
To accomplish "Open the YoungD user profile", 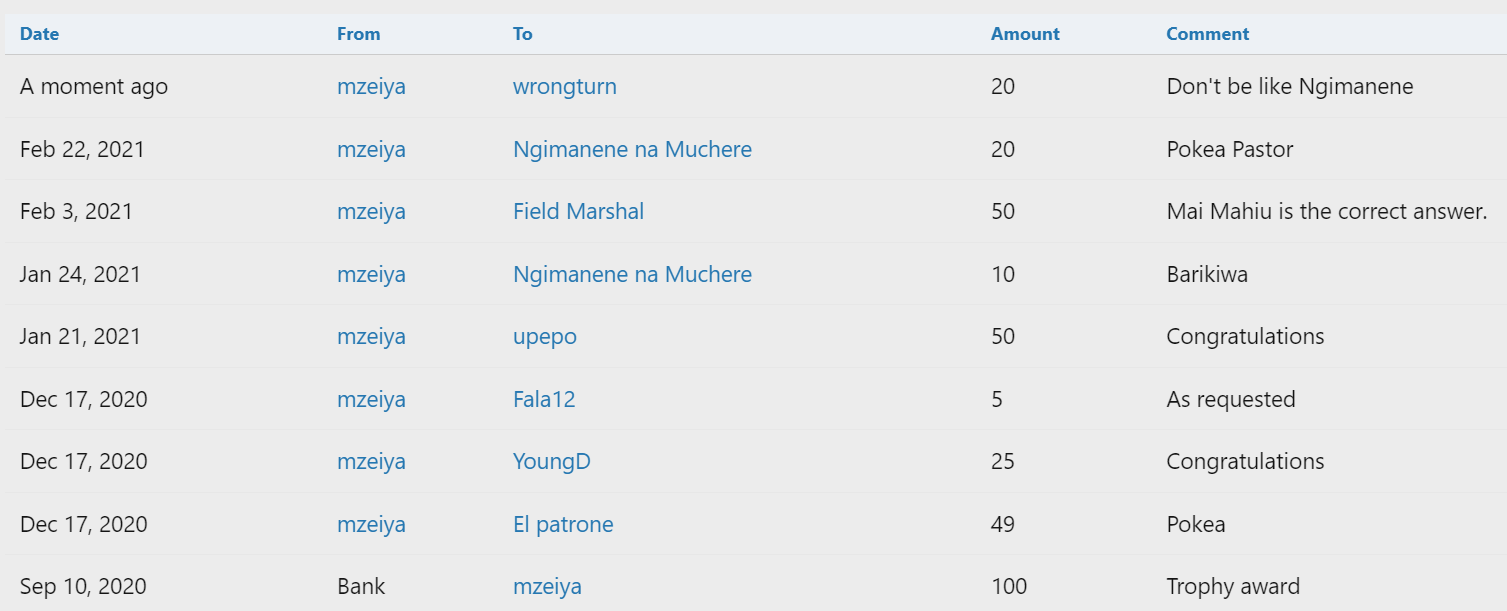I will (551, 462).
